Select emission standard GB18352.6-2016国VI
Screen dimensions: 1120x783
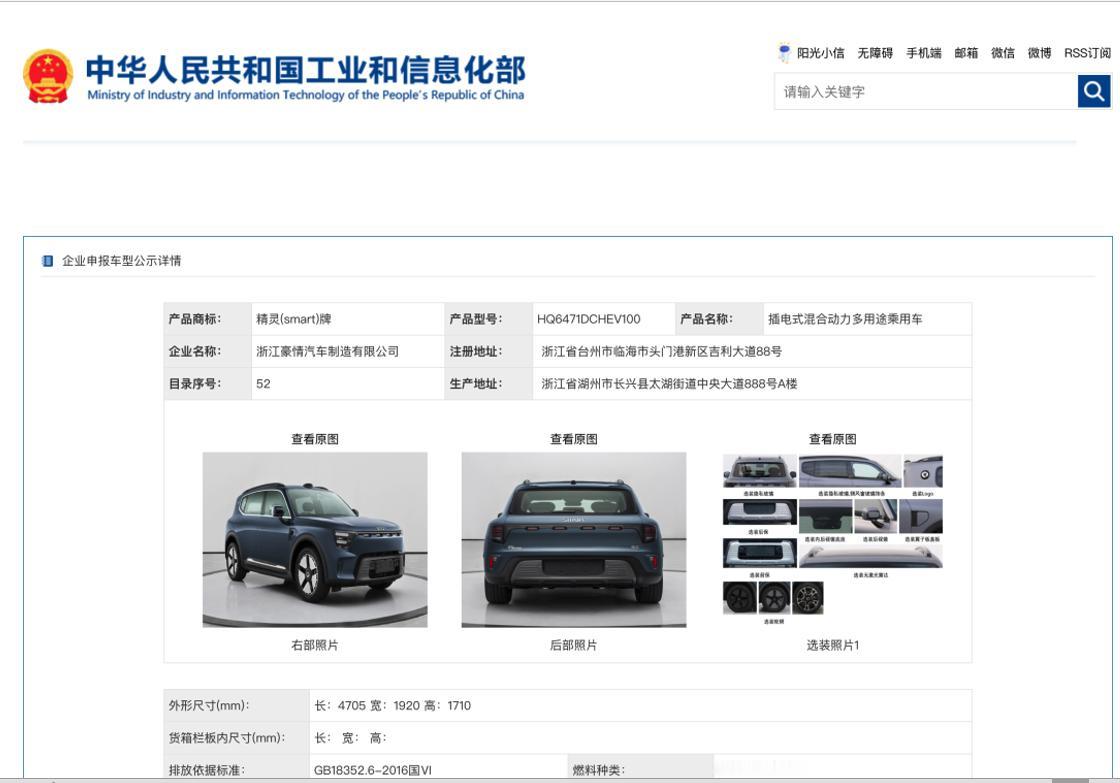click(373, 770)
